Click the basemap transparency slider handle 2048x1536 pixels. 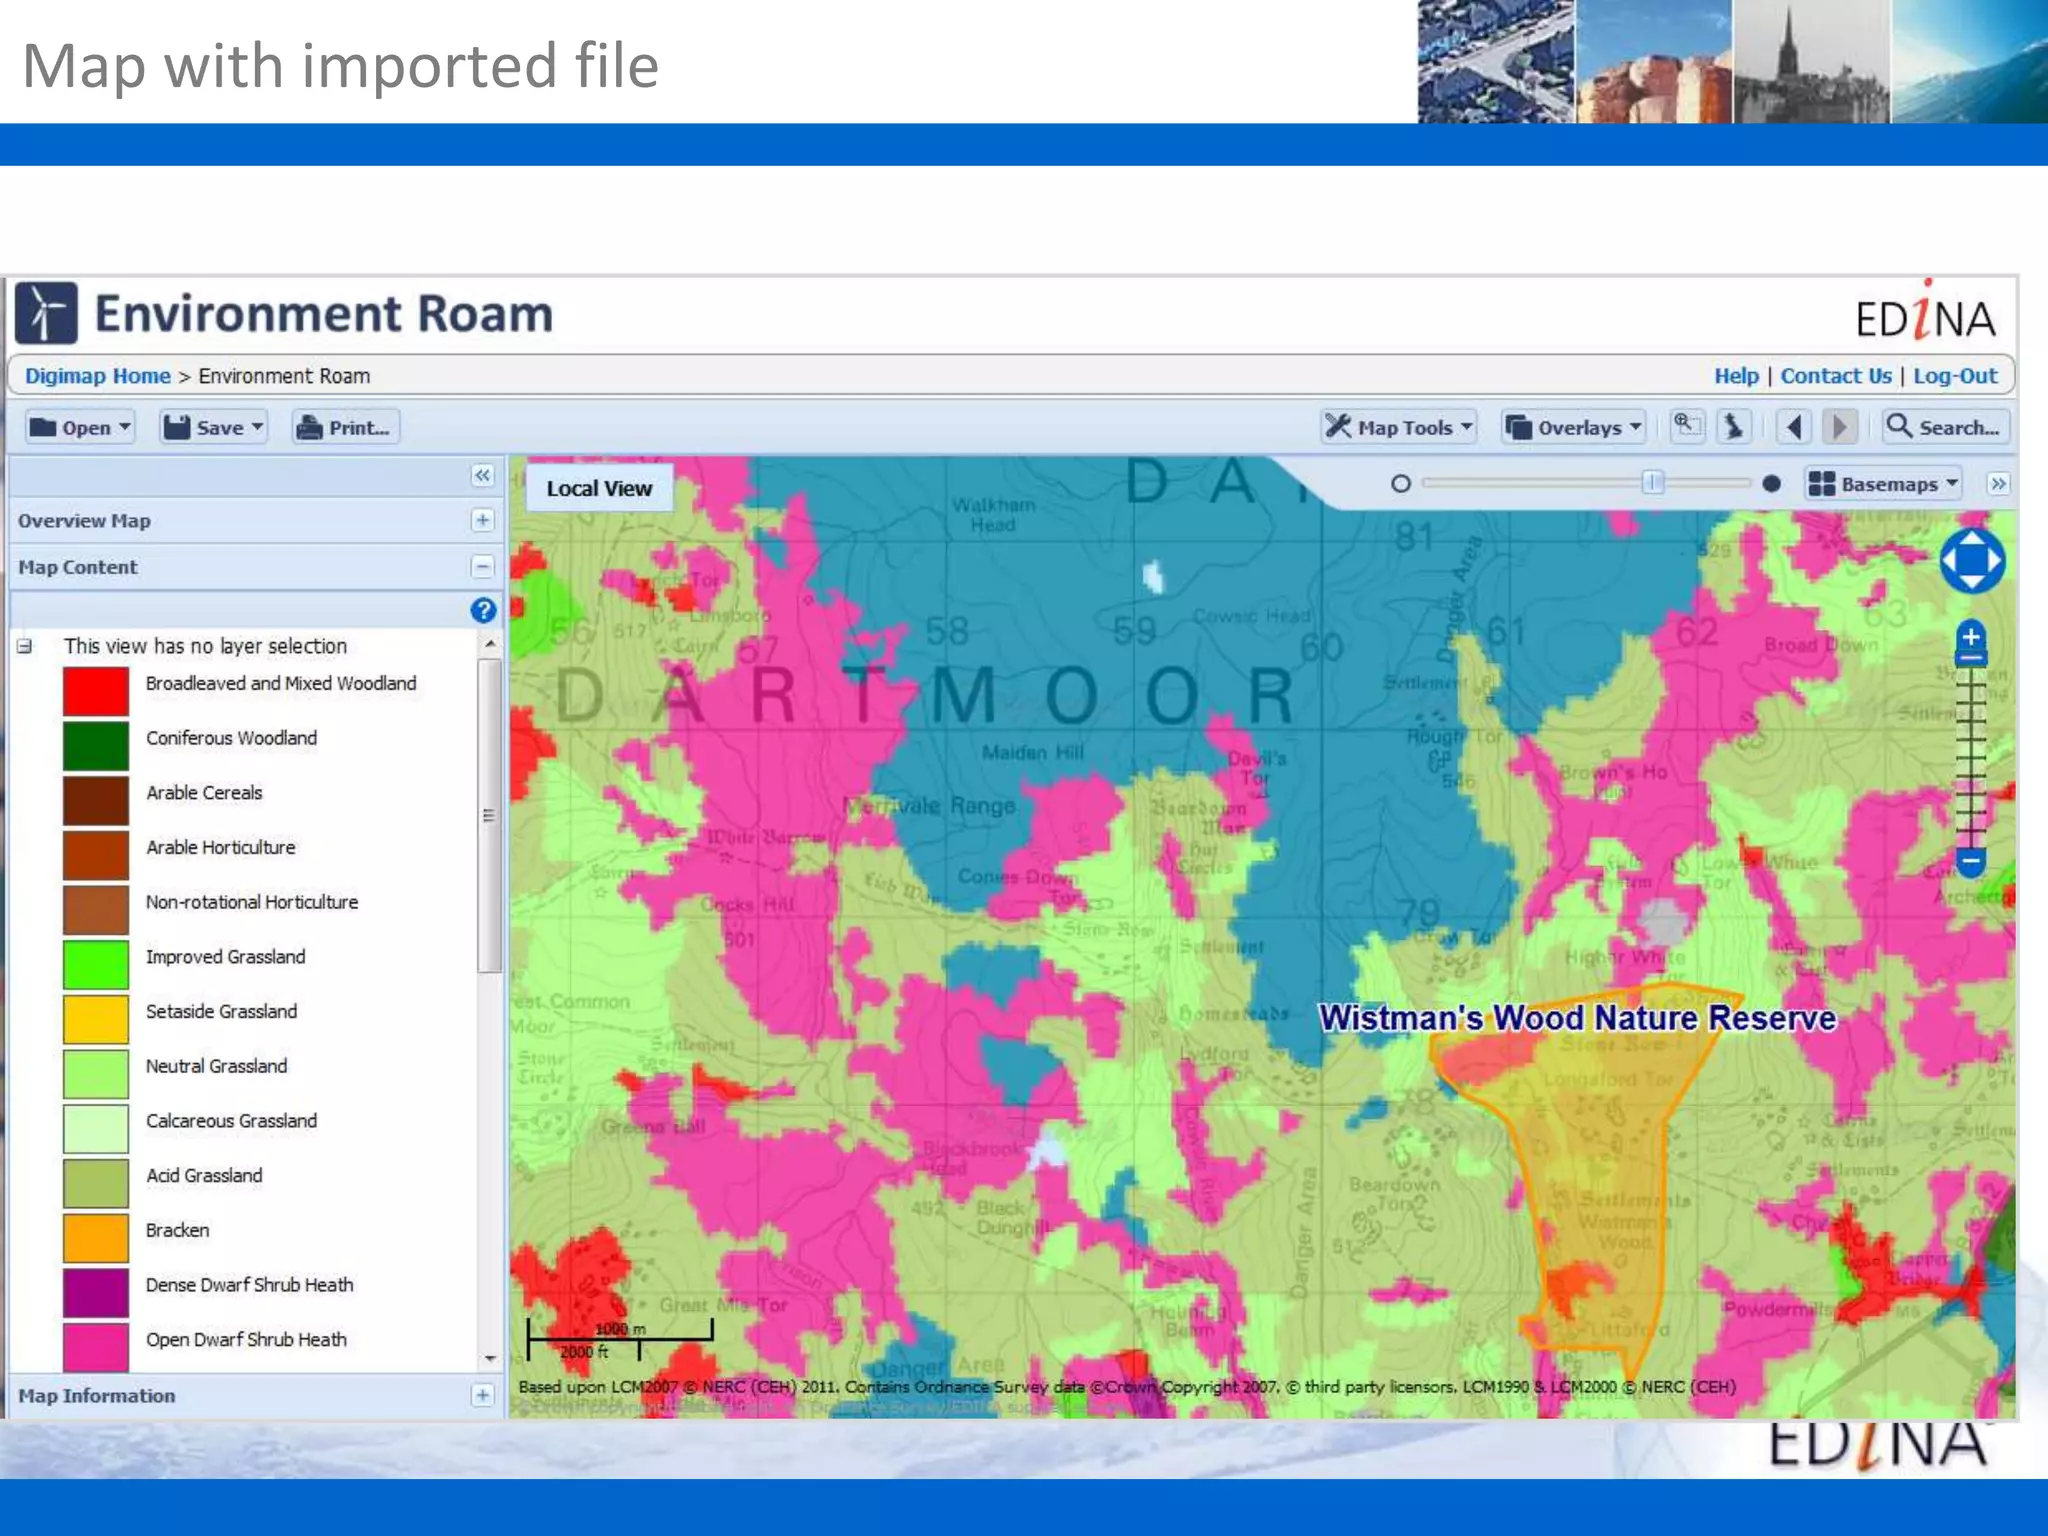tap(1652, 483)
